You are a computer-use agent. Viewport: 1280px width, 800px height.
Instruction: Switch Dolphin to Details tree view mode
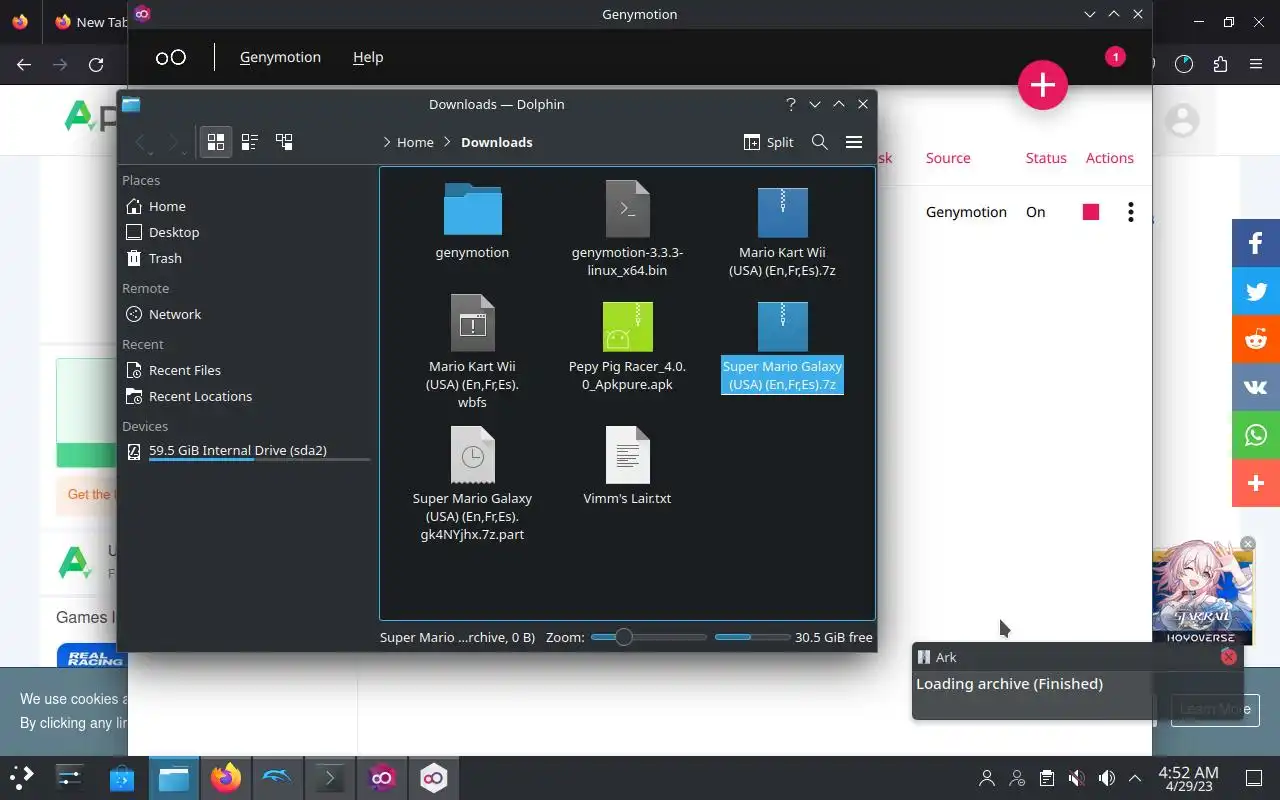click(284, 142)
